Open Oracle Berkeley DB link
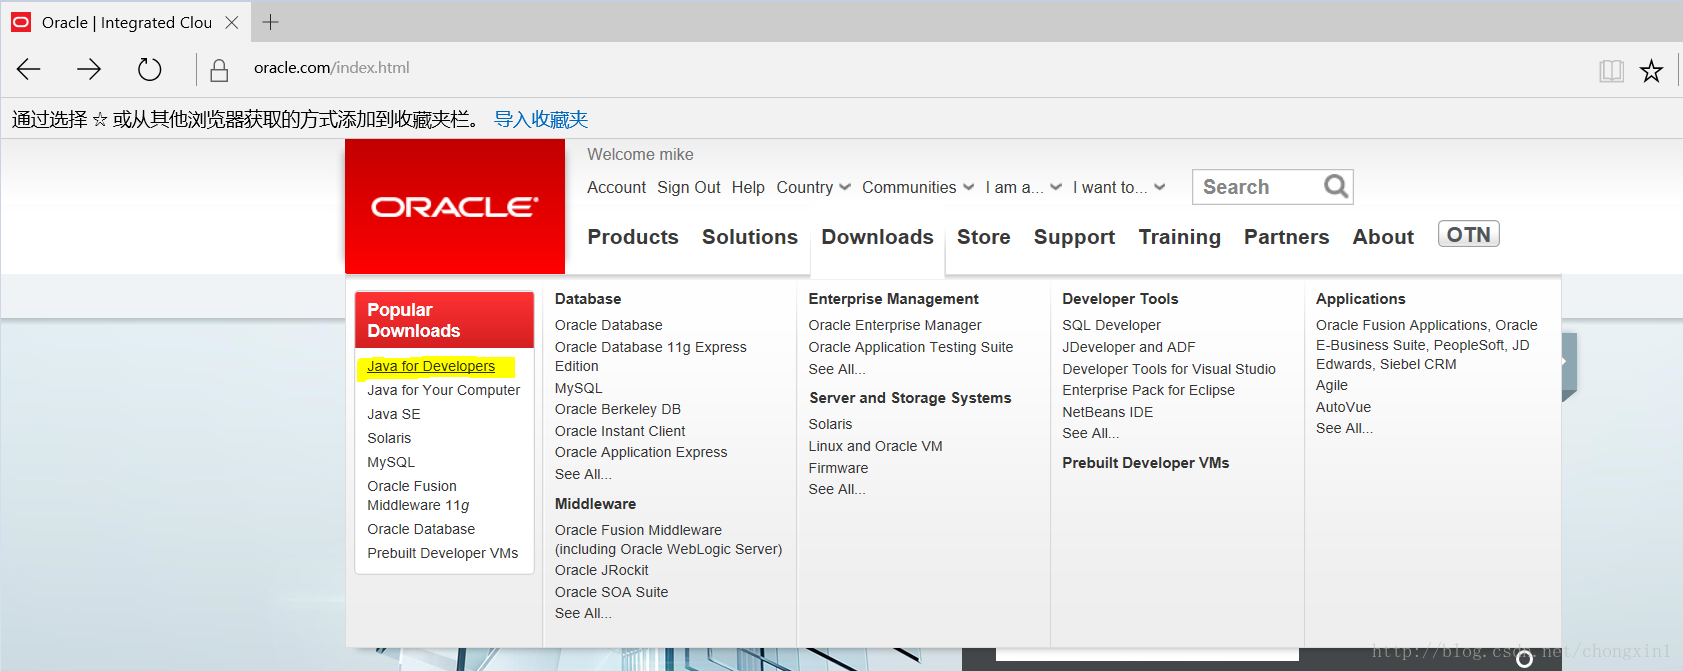 [x=617, y=409]
